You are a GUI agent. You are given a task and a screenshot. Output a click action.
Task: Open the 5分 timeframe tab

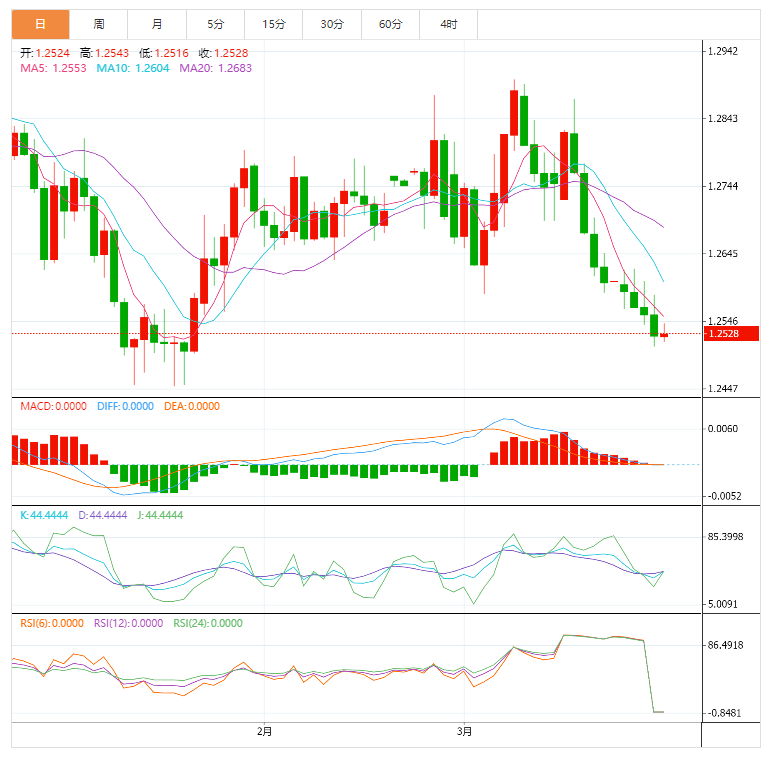click(215, 24)
